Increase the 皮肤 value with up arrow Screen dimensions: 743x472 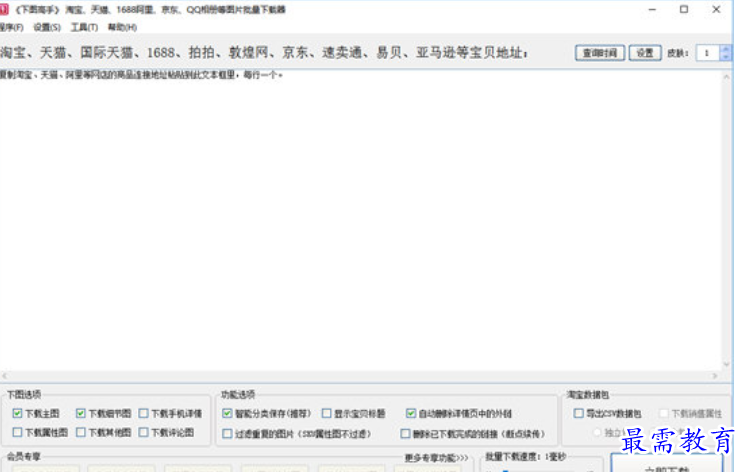point(725,49)
